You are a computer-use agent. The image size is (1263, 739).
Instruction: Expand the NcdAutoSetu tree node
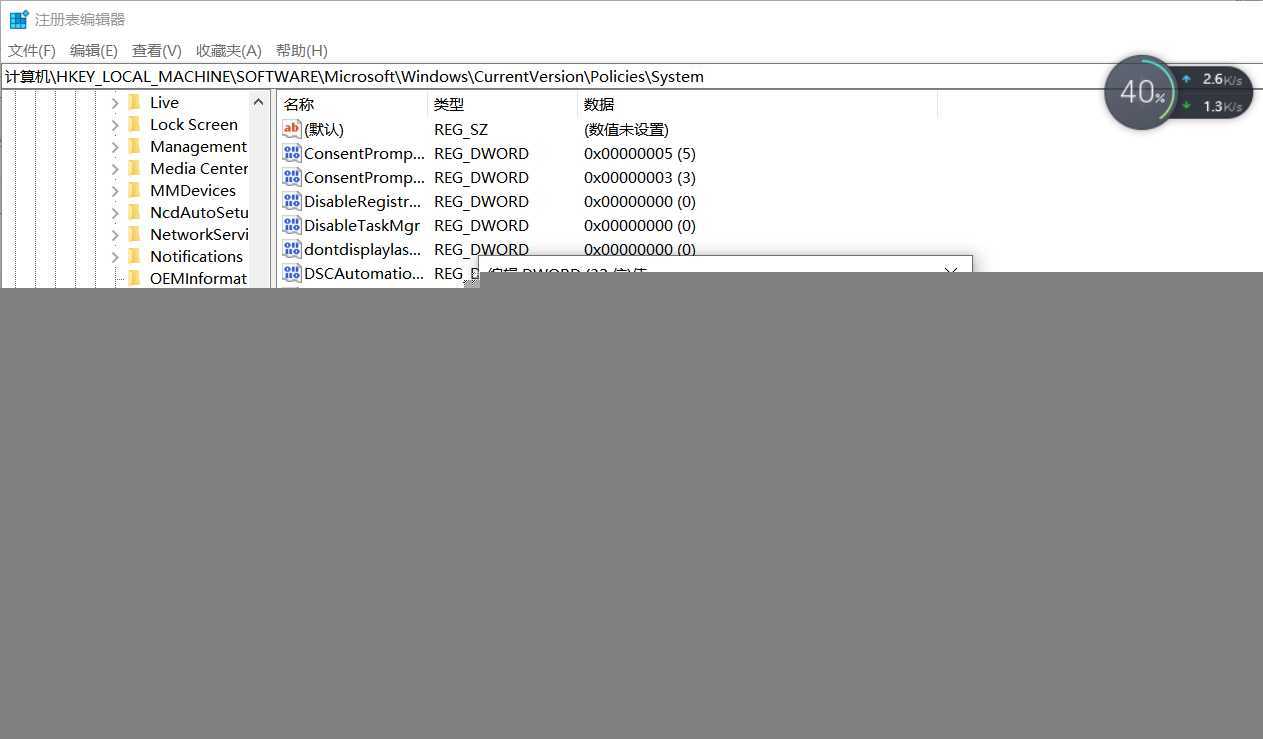point(115,213)
